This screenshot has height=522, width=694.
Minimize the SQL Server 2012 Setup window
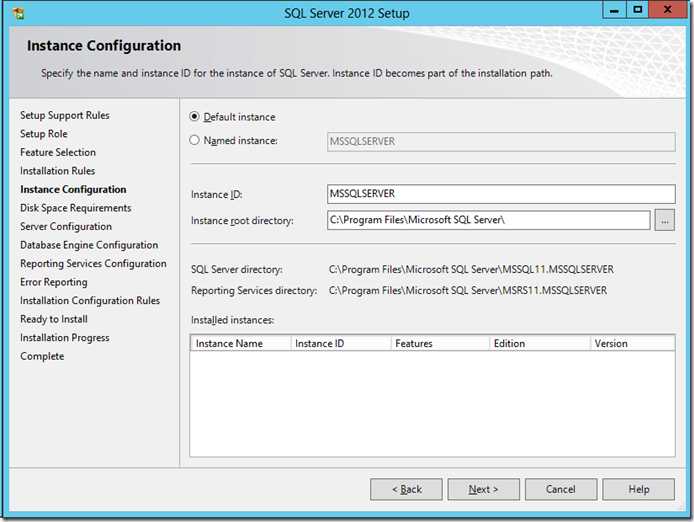click(614, 10)
